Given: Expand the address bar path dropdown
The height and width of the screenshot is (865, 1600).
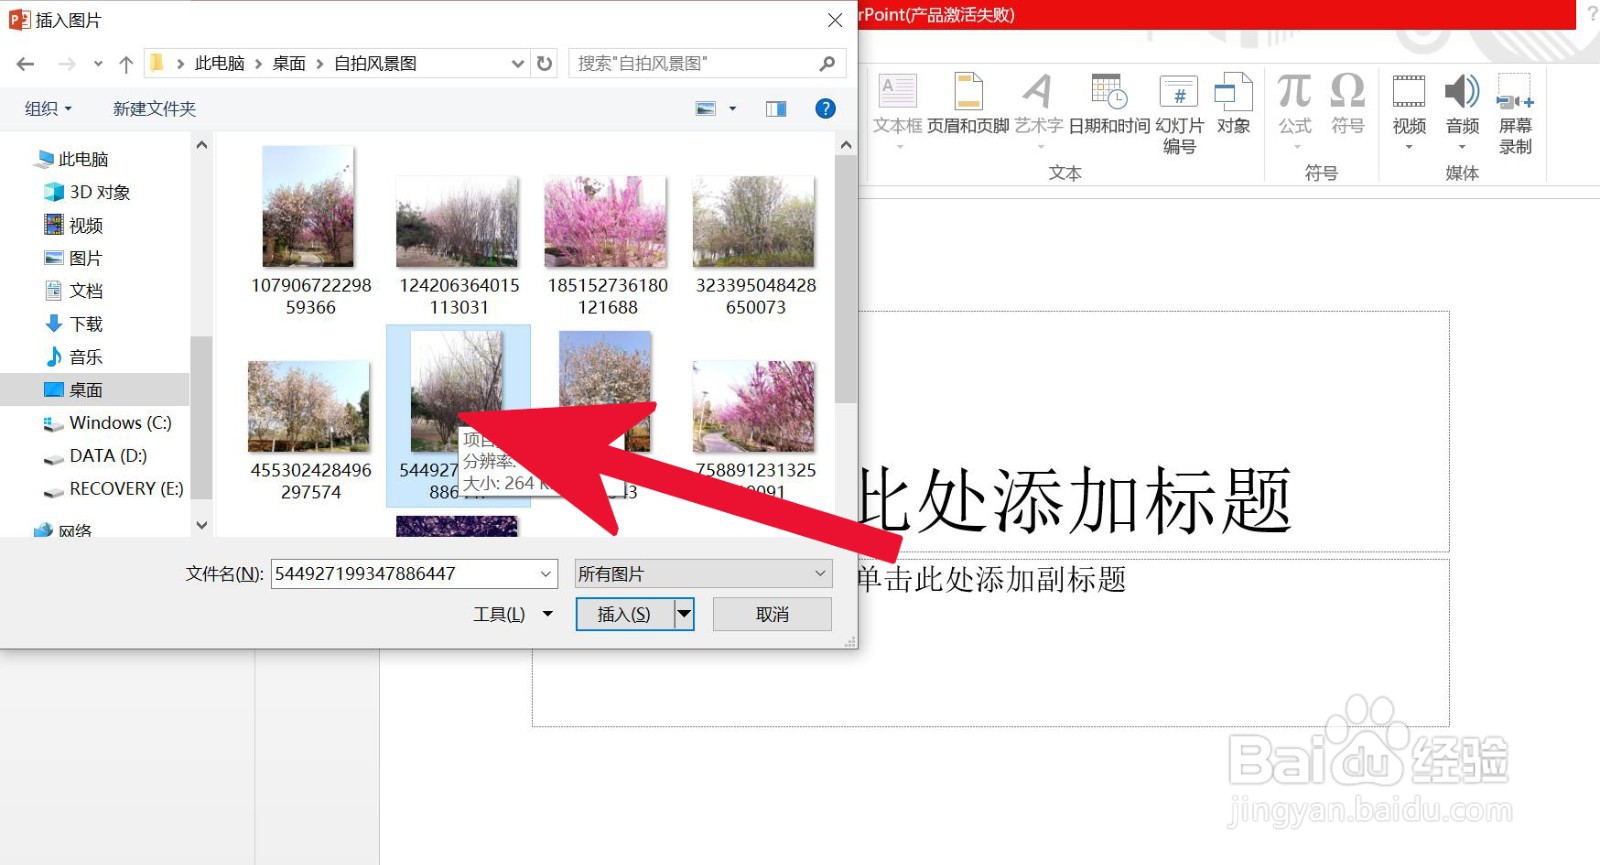Looking at the screenshot, I should click(x=517, y=63).
